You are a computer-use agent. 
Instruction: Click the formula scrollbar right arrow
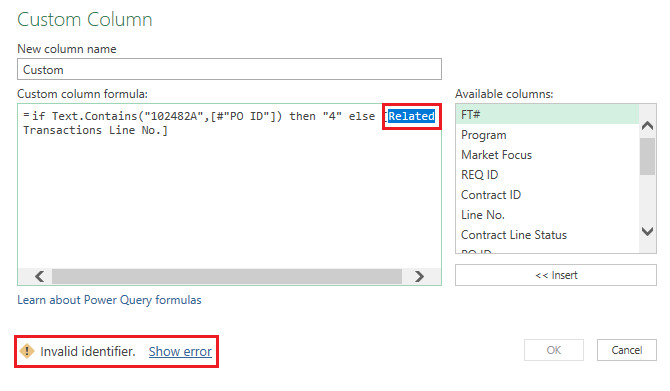coord(419,276)
